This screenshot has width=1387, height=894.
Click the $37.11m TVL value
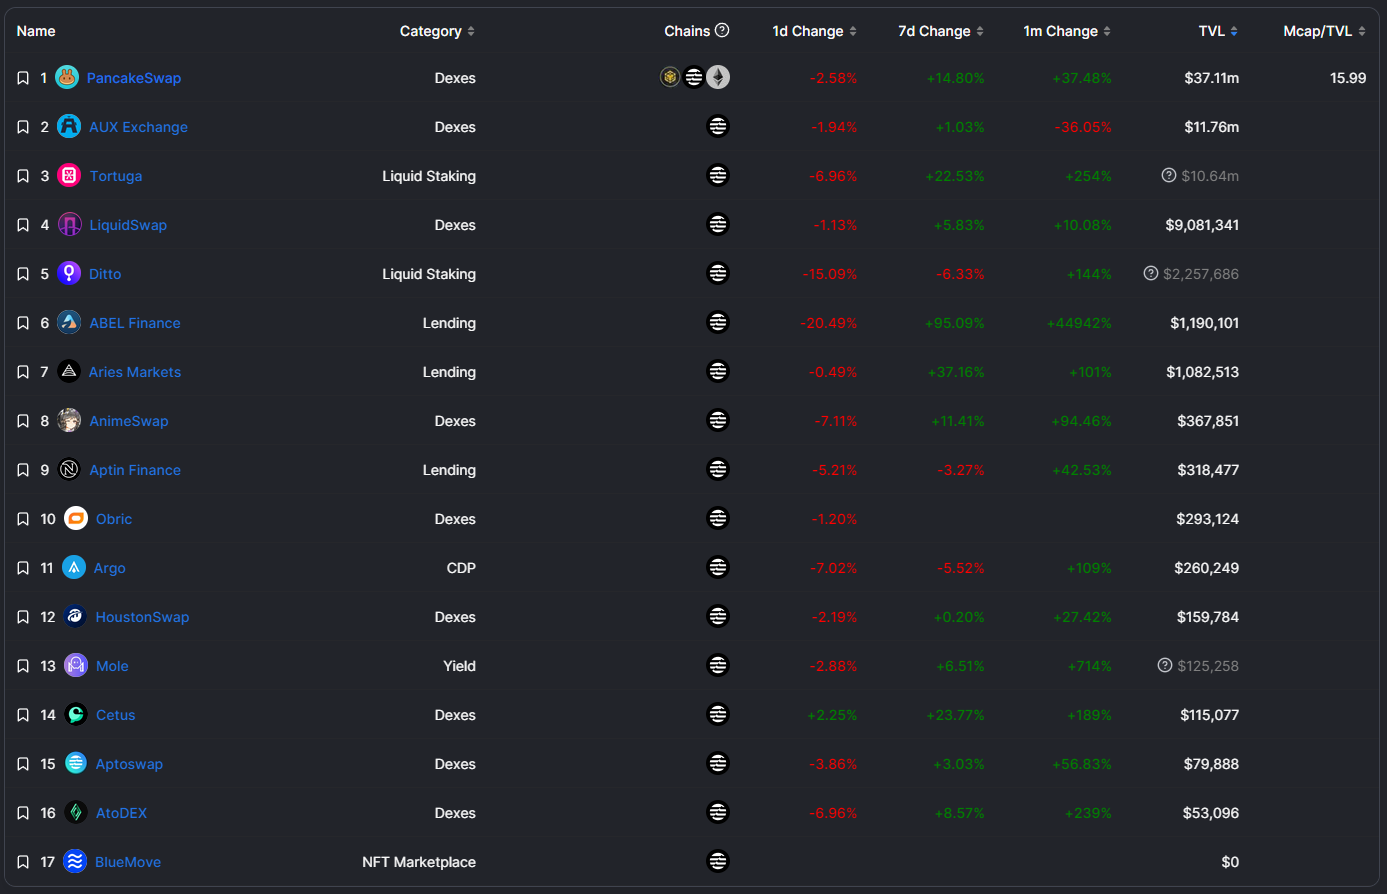coord(1211,78)
